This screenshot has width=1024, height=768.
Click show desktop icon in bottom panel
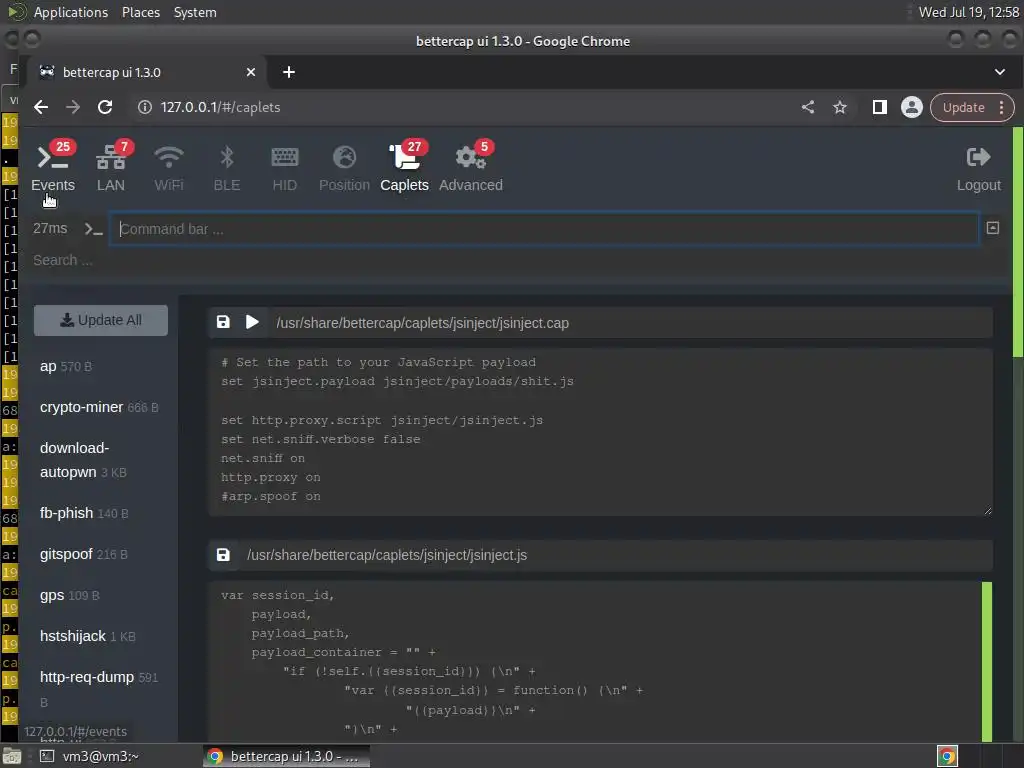point(12,756)
